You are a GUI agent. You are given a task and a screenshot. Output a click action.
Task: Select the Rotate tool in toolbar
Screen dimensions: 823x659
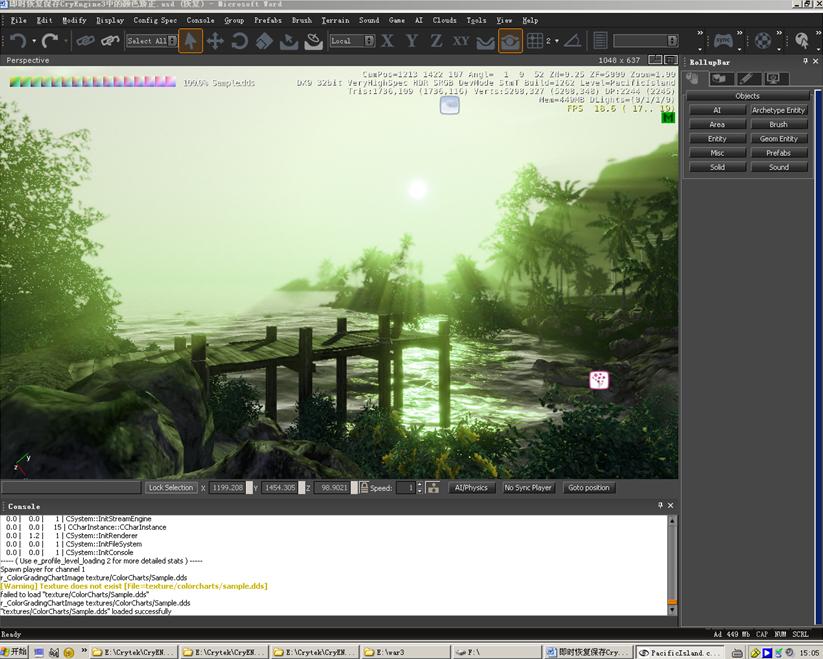tap(240, 41)
